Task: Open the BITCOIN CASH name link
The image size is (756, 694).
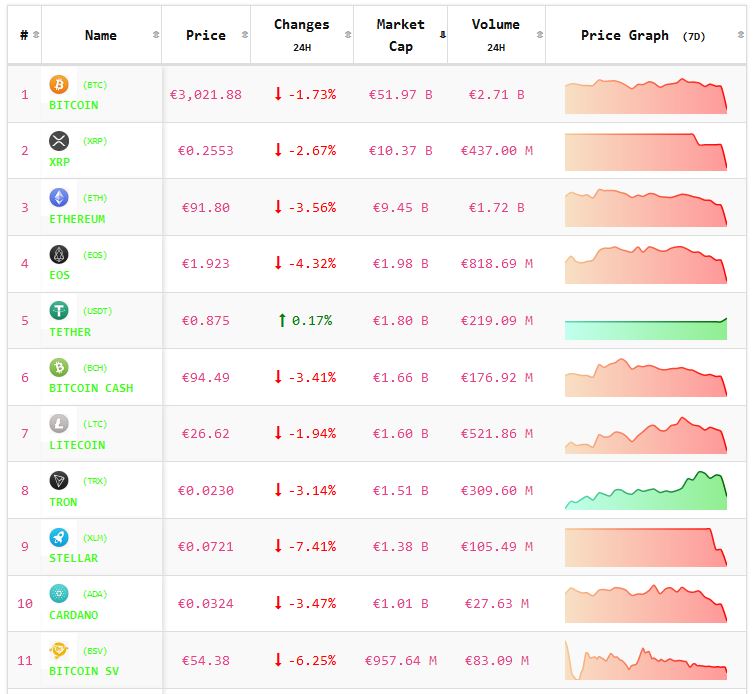Action: click(91, 388)
